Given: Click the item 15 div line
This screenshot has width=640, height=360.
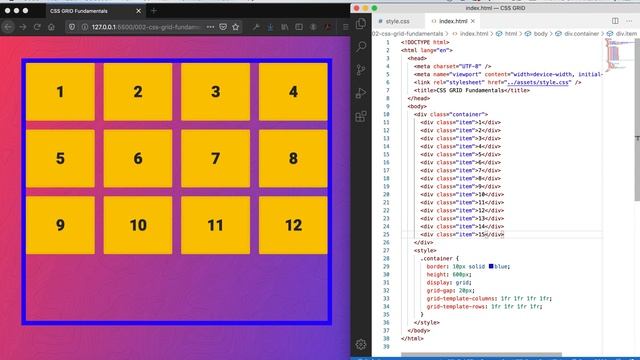Looking at the screenshot, I should (462, 234).
